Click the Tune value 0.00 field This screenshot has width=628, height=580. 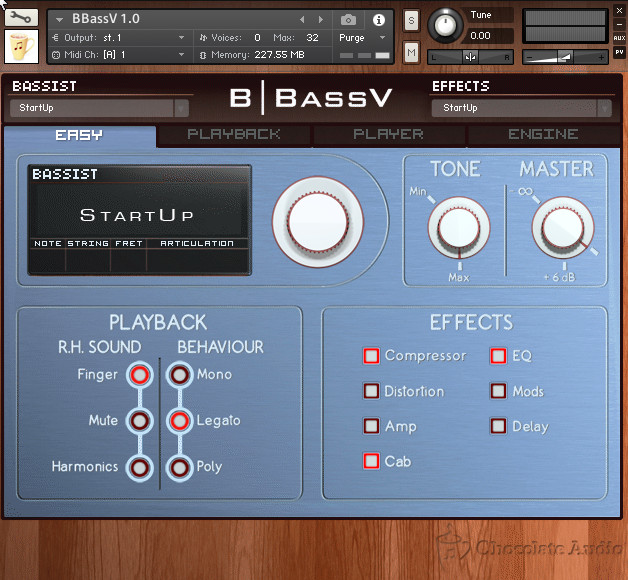(x=490, y=36)
